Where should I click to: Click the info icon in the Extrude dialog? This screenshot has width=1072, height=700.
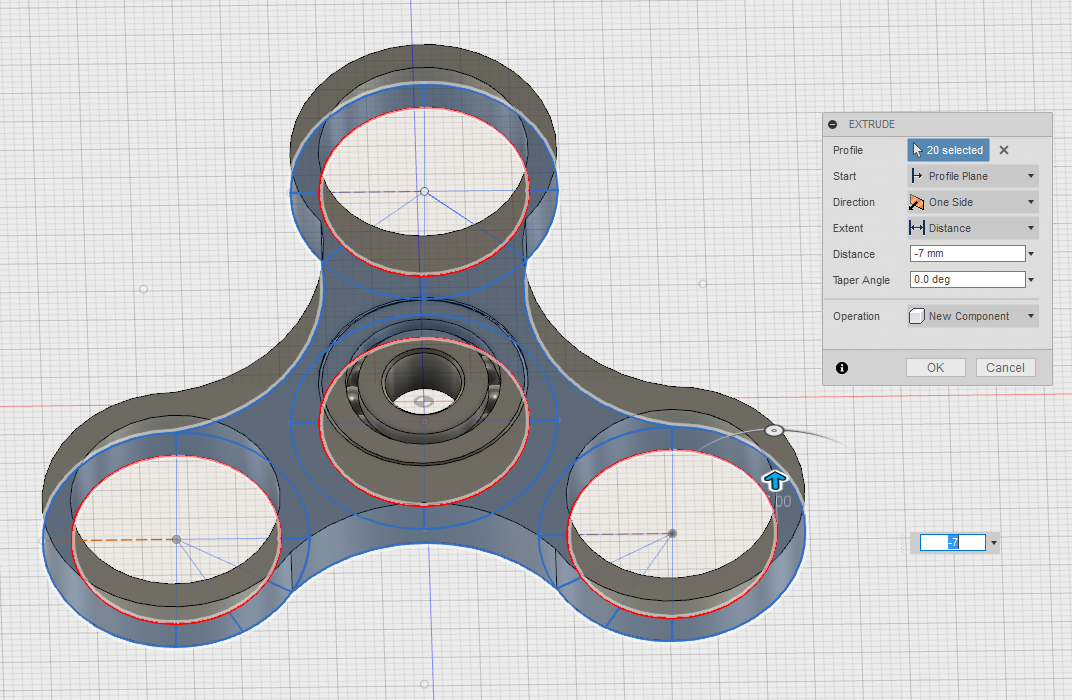tap(842, 368)
